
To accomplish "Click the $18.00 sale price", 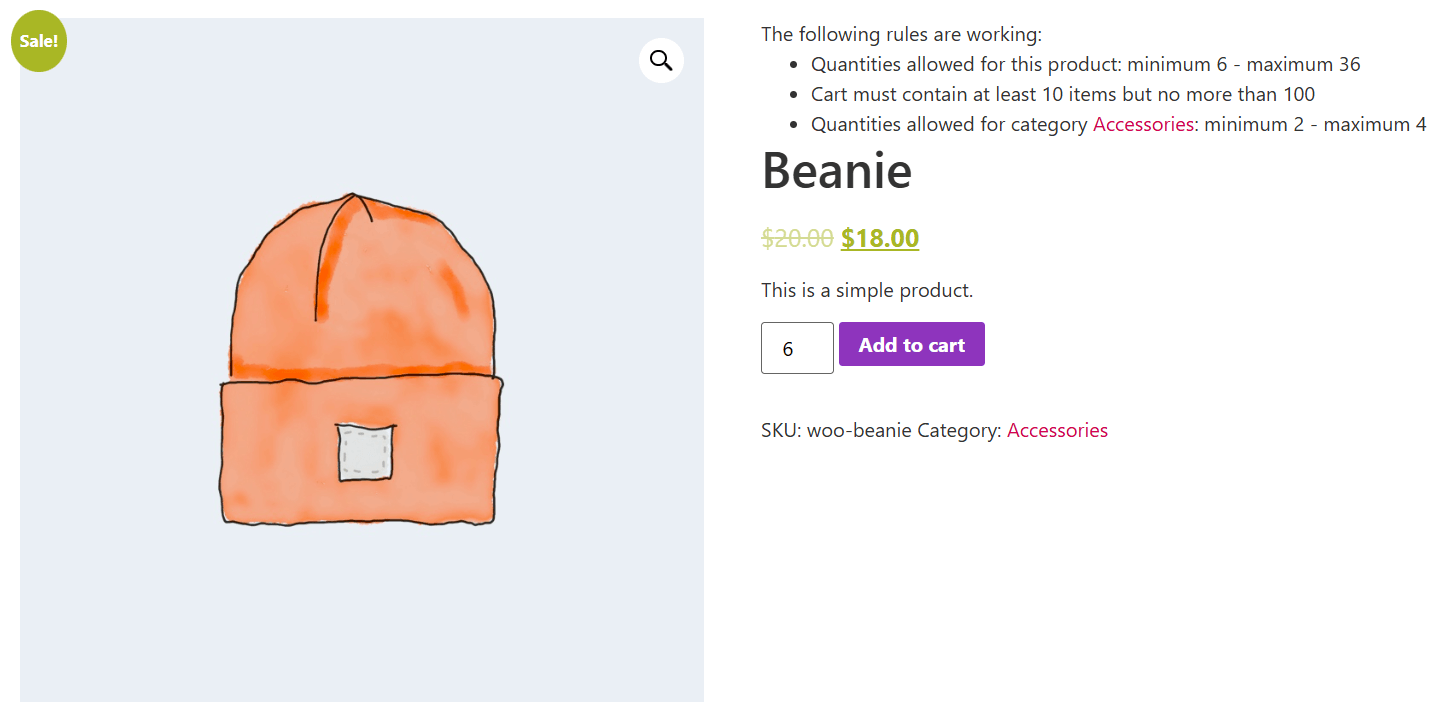I will pos(880,238).
